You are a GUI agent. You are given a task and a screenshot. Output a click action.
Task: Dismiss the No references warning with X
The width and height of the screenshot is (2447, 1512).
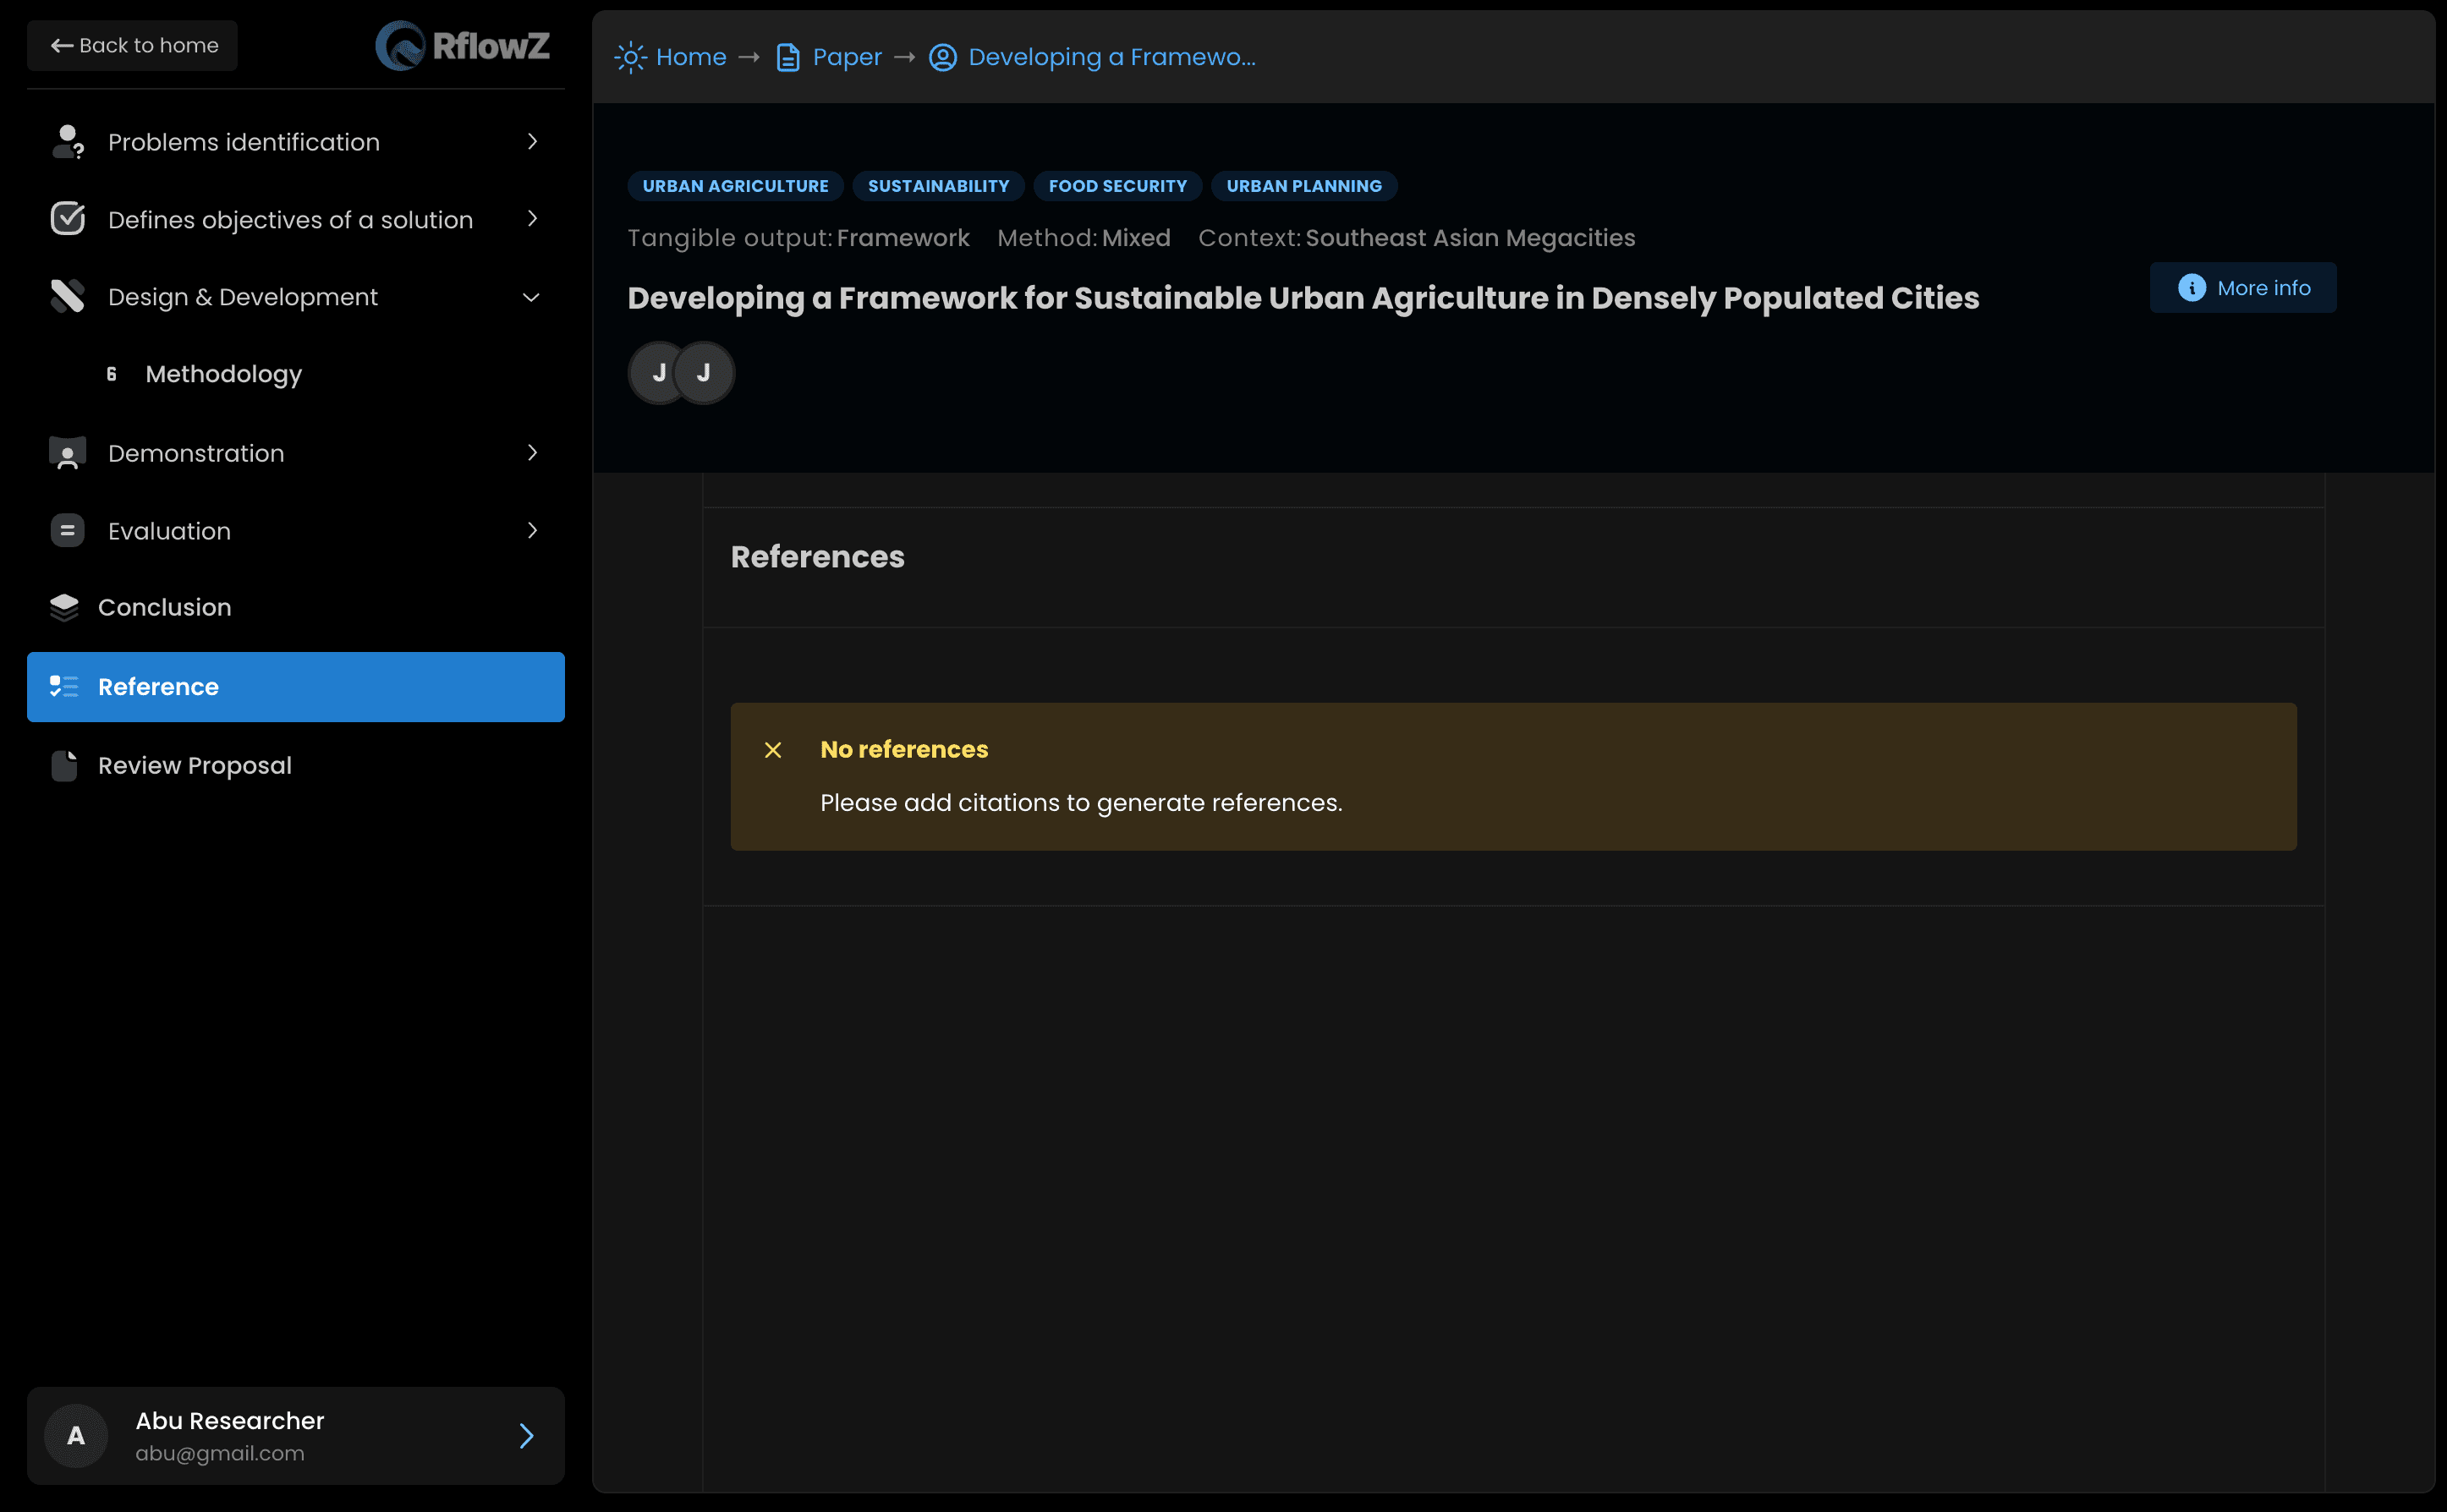(773, 750)
